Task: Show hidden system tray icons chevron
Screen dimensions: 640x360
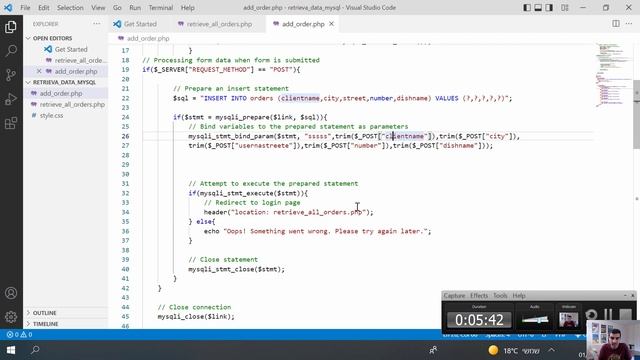Action: tap(551, 350)
